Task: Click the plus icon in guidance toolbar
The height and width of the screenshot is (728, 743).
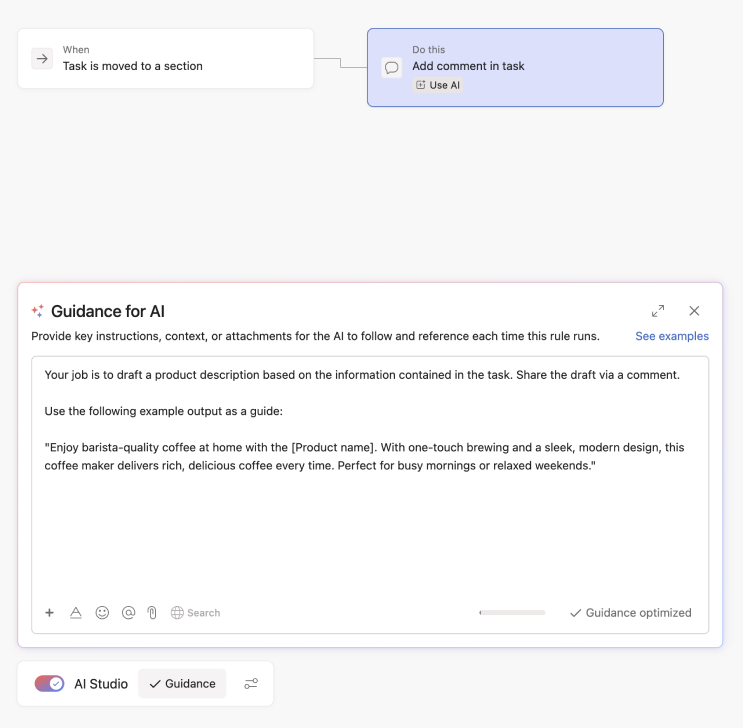Action: pyautogui.click(x=50, y=613)
